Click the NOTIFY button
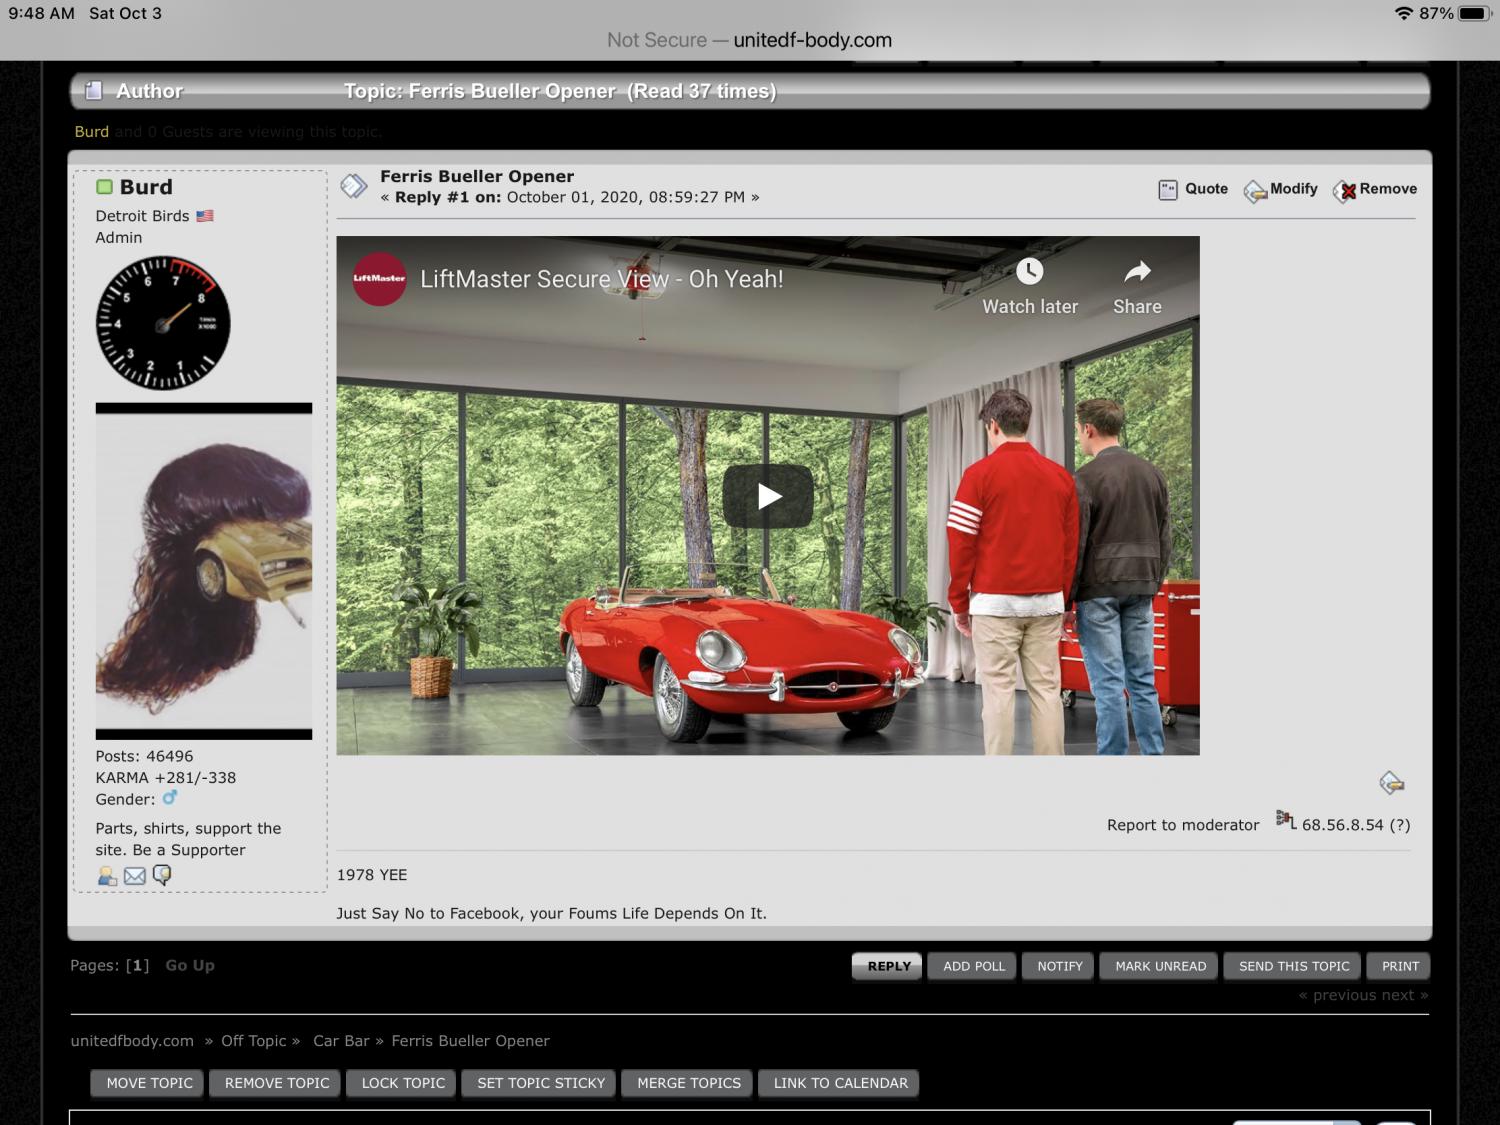This screenshot has width=1500, height=1125. coord(1060,966)
